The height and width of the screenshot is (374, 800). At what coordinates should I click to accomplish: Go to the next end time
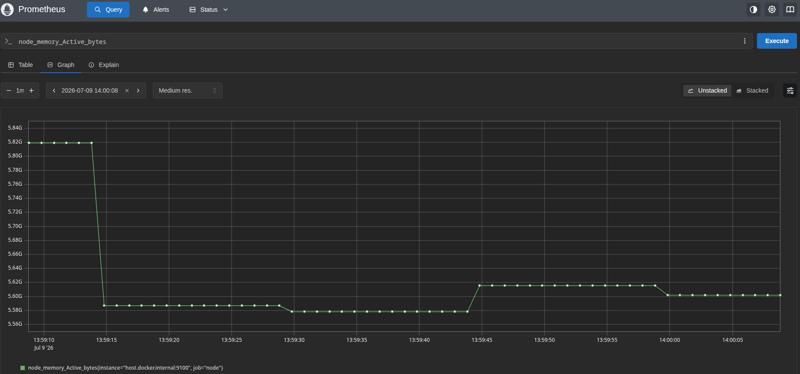[138, 90]
